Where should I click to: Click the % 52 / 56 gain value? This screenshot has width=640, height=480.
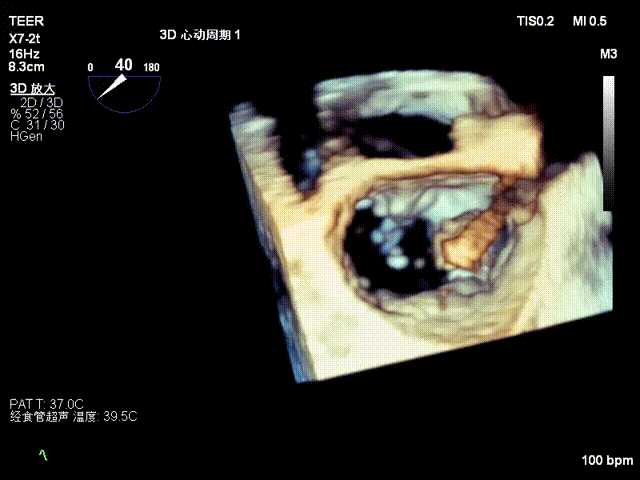(37, 113)
